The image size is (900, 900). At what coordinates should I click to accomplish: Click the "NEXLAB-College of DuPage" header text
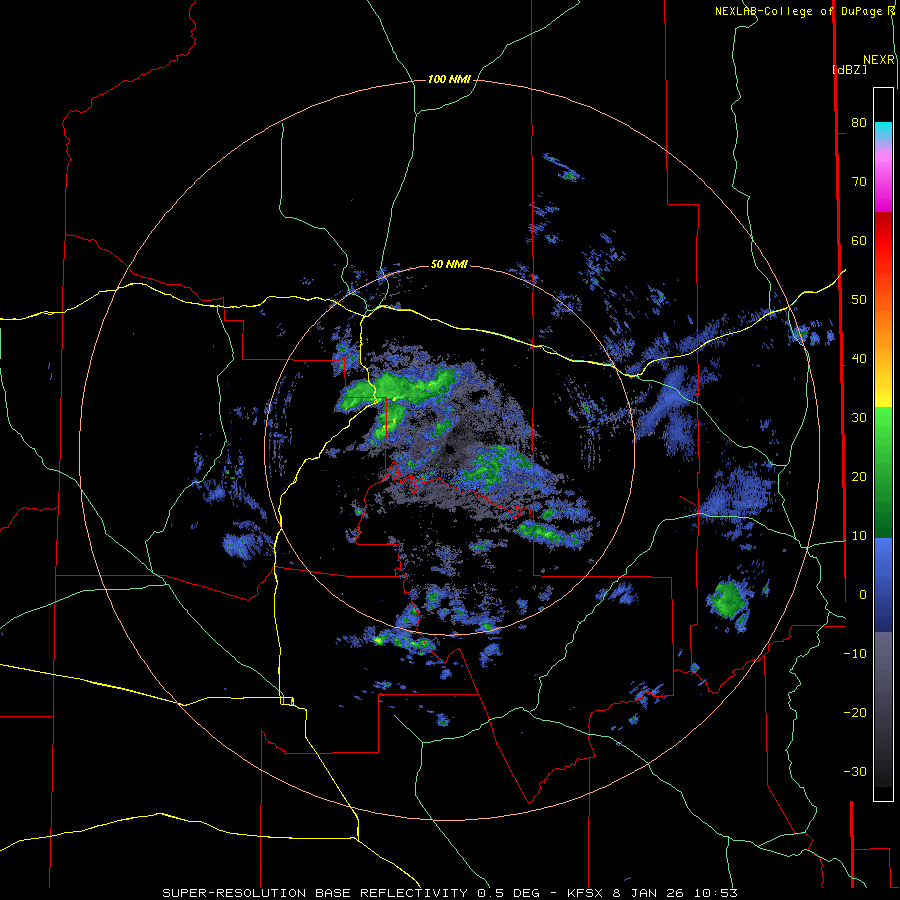tap(797, 11)
